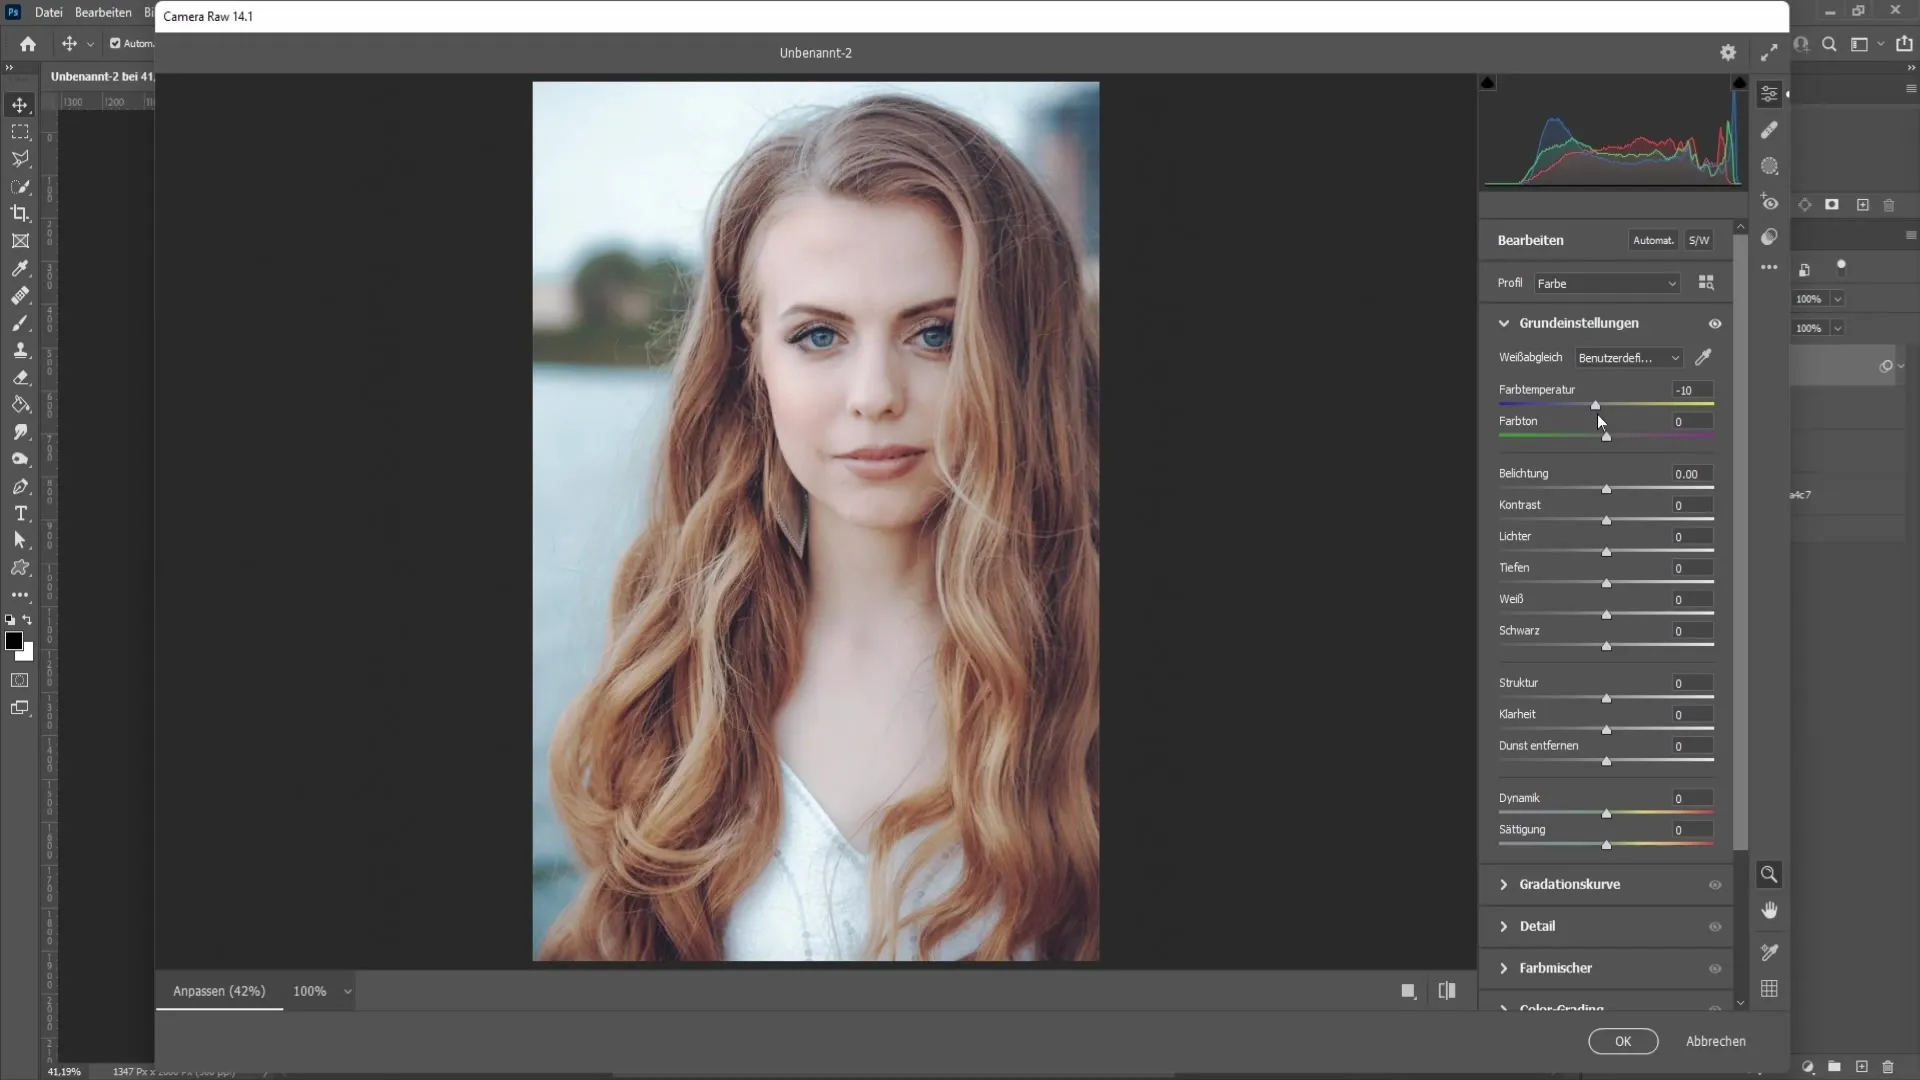1920x1080 pixels.
Task: Click the S/W black and white button
Action: (1698, 240)
